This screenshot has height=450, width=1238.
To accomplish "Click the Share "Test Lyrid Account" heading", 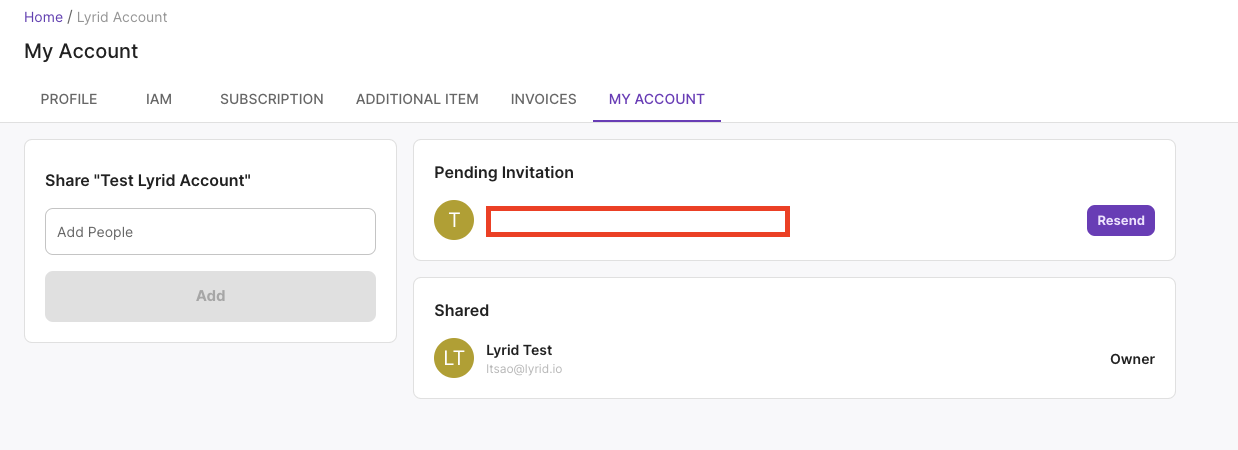I will pos(148,180).
